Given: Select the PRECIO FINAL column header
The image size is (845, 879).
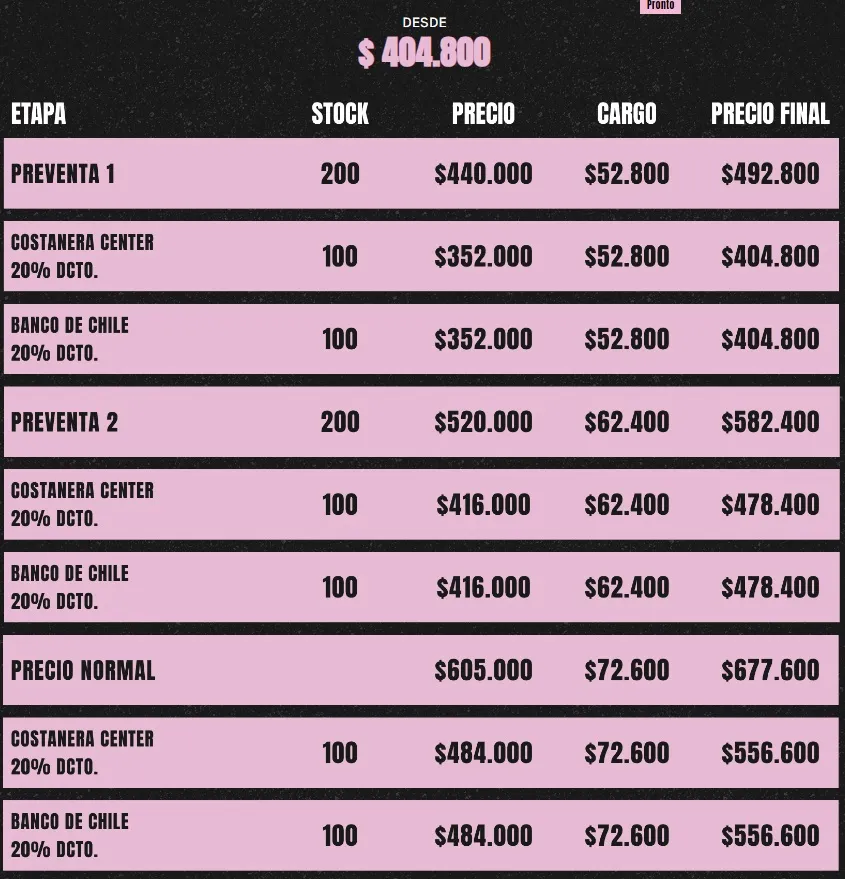Looking at the screenshot, I should [770, 114].
